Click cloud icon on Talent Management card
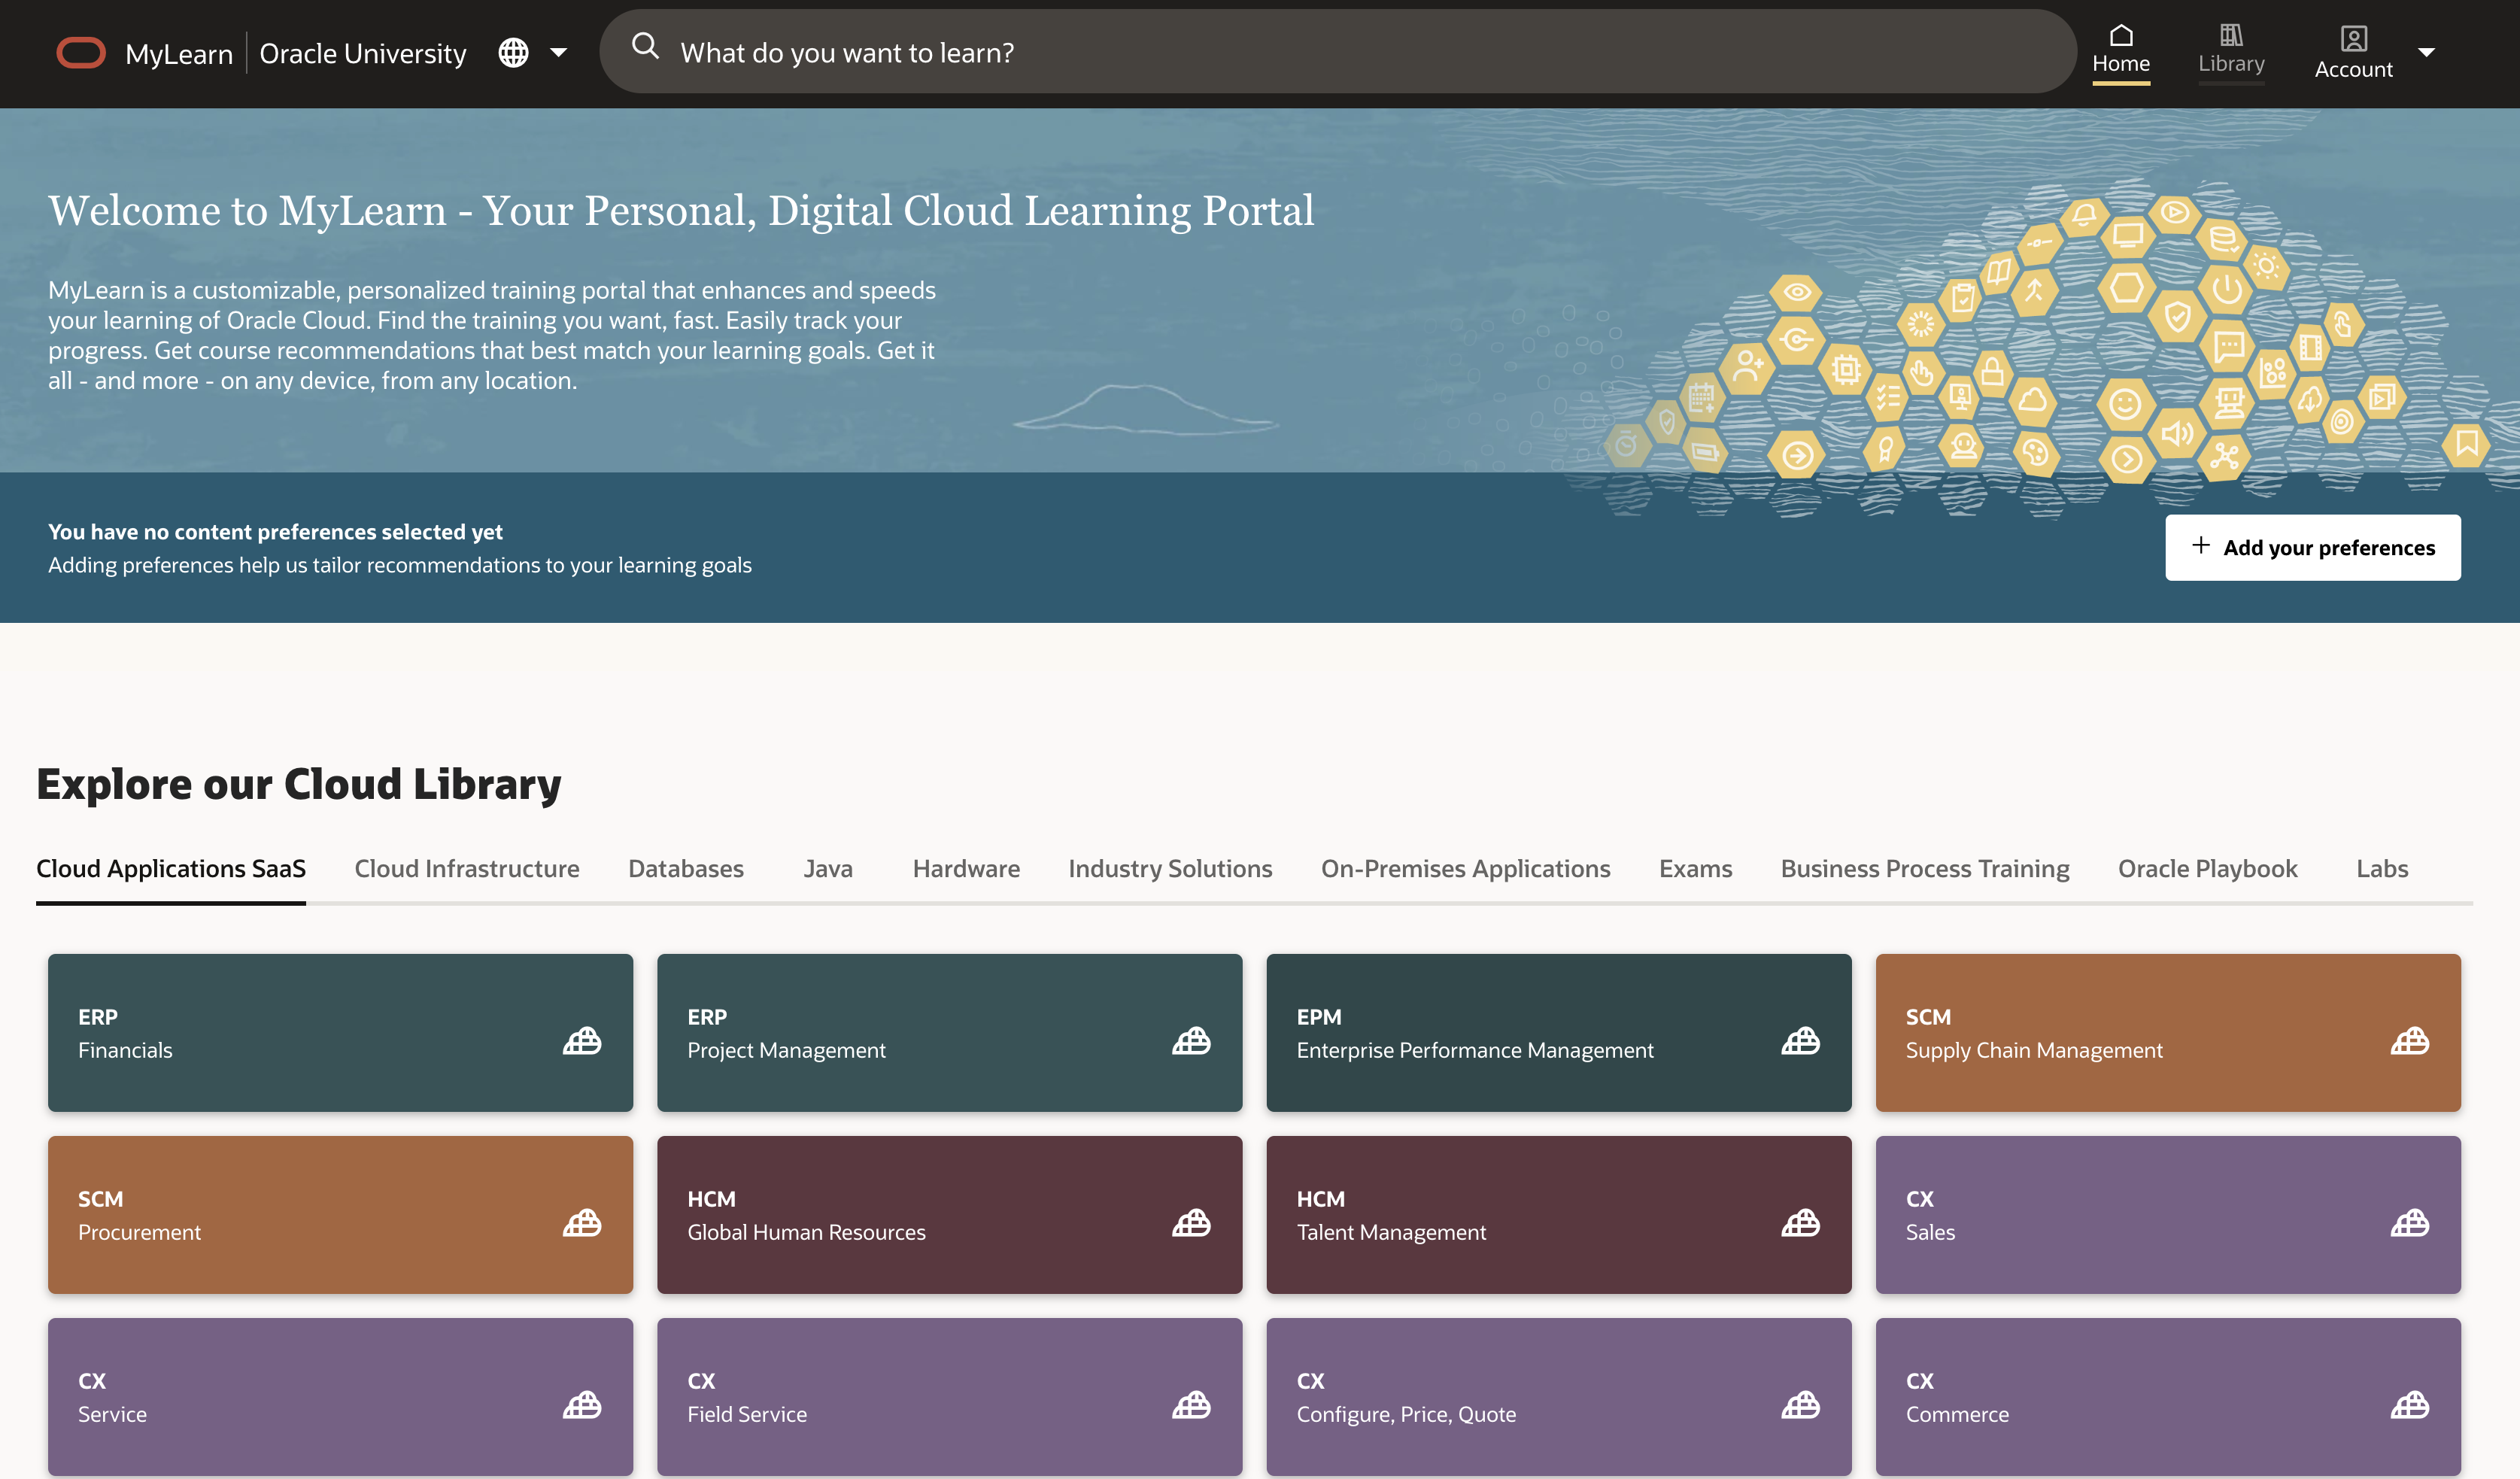This screenshot has width=2520, height=1479. click(x=1800, y=1222)
